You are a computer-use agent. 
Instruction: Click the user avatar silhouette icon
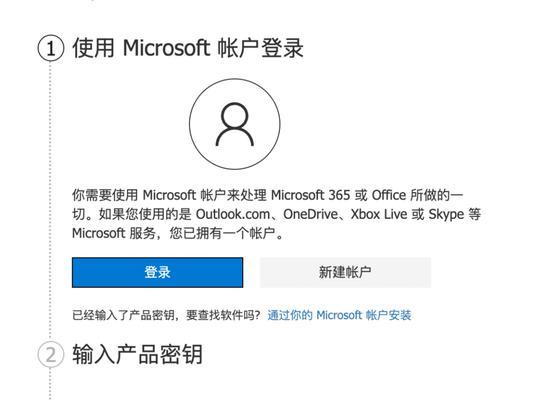235,124
